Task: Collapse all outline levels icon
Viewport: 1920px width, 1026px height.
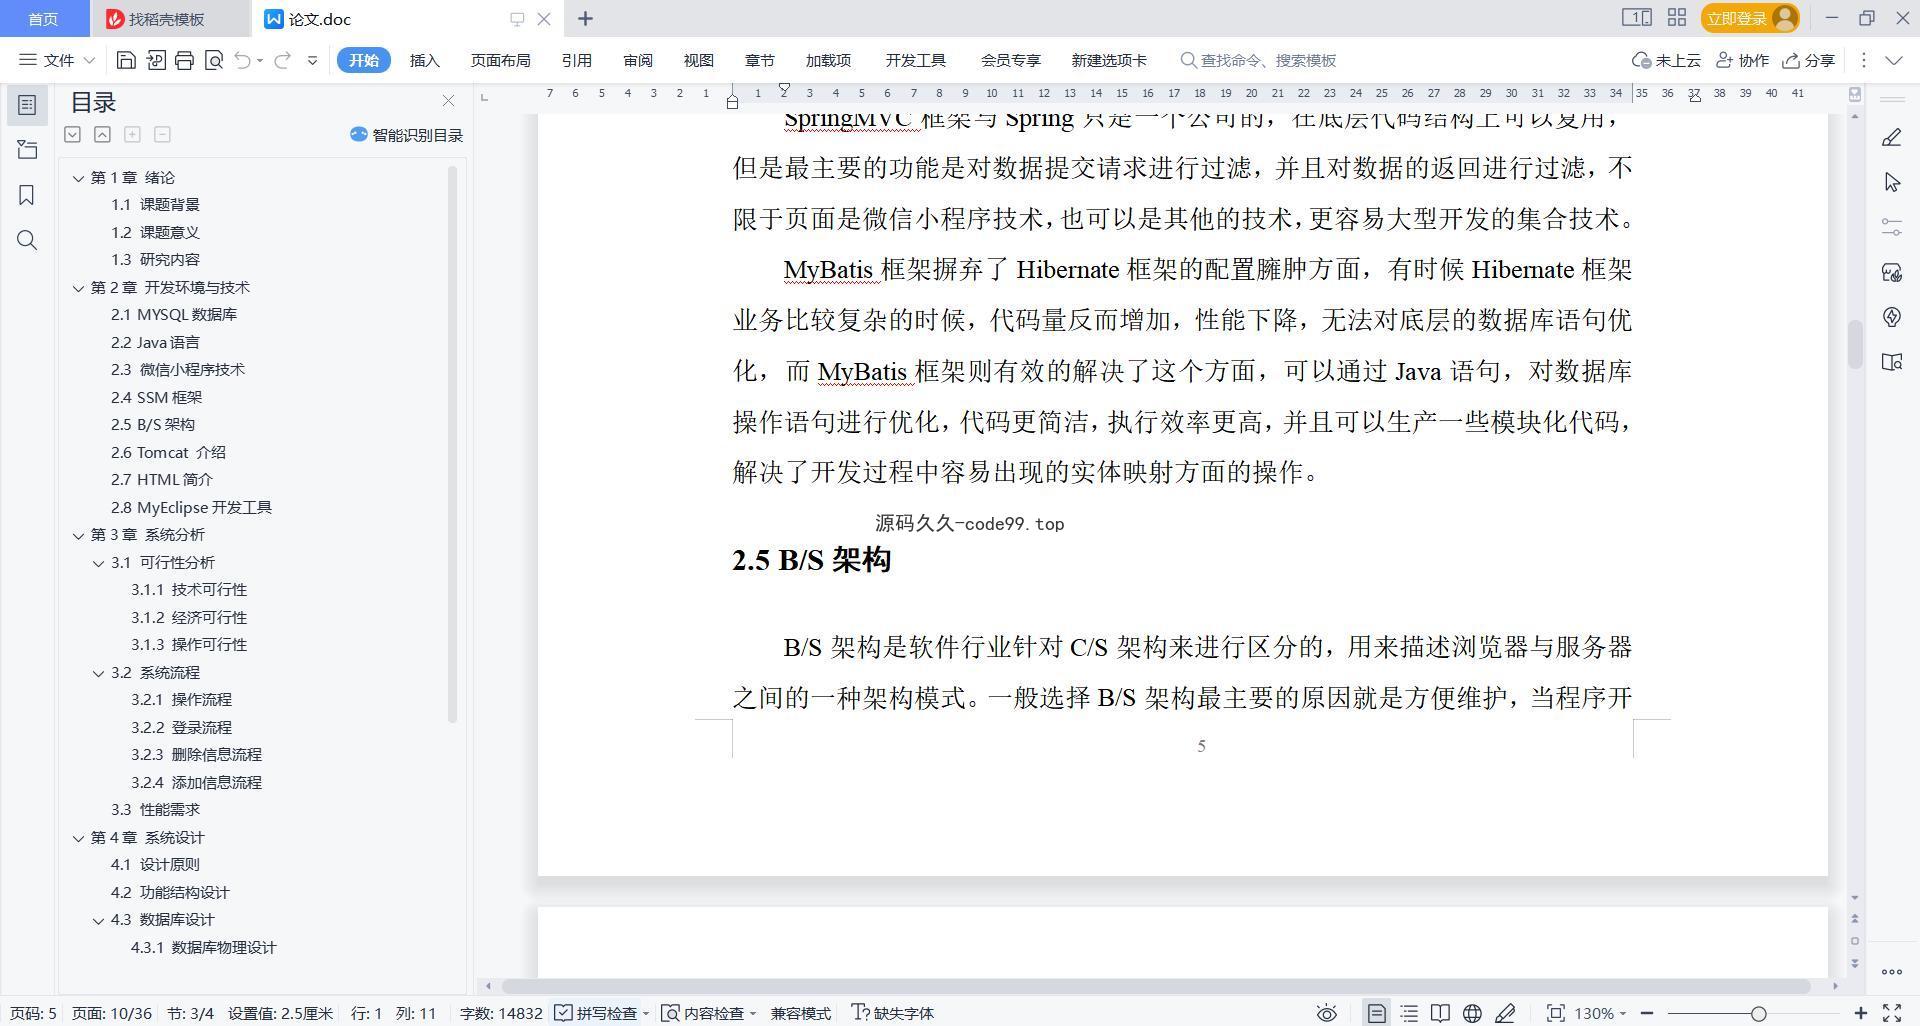Action: pyautogui.click(x=102, y=134)
